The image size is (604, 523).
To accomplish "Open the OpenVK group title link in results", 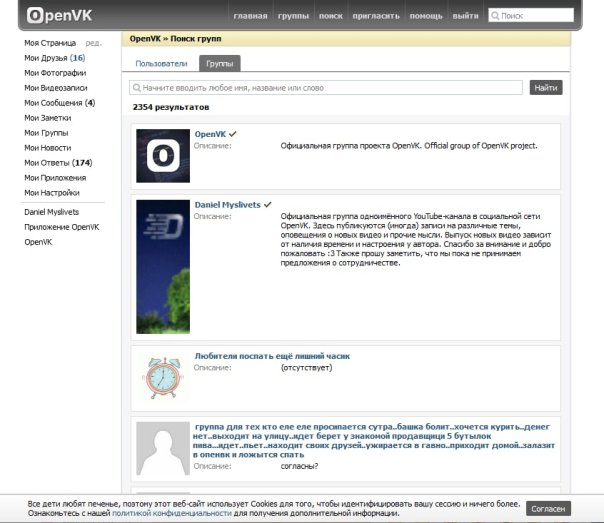I will 210,134.
